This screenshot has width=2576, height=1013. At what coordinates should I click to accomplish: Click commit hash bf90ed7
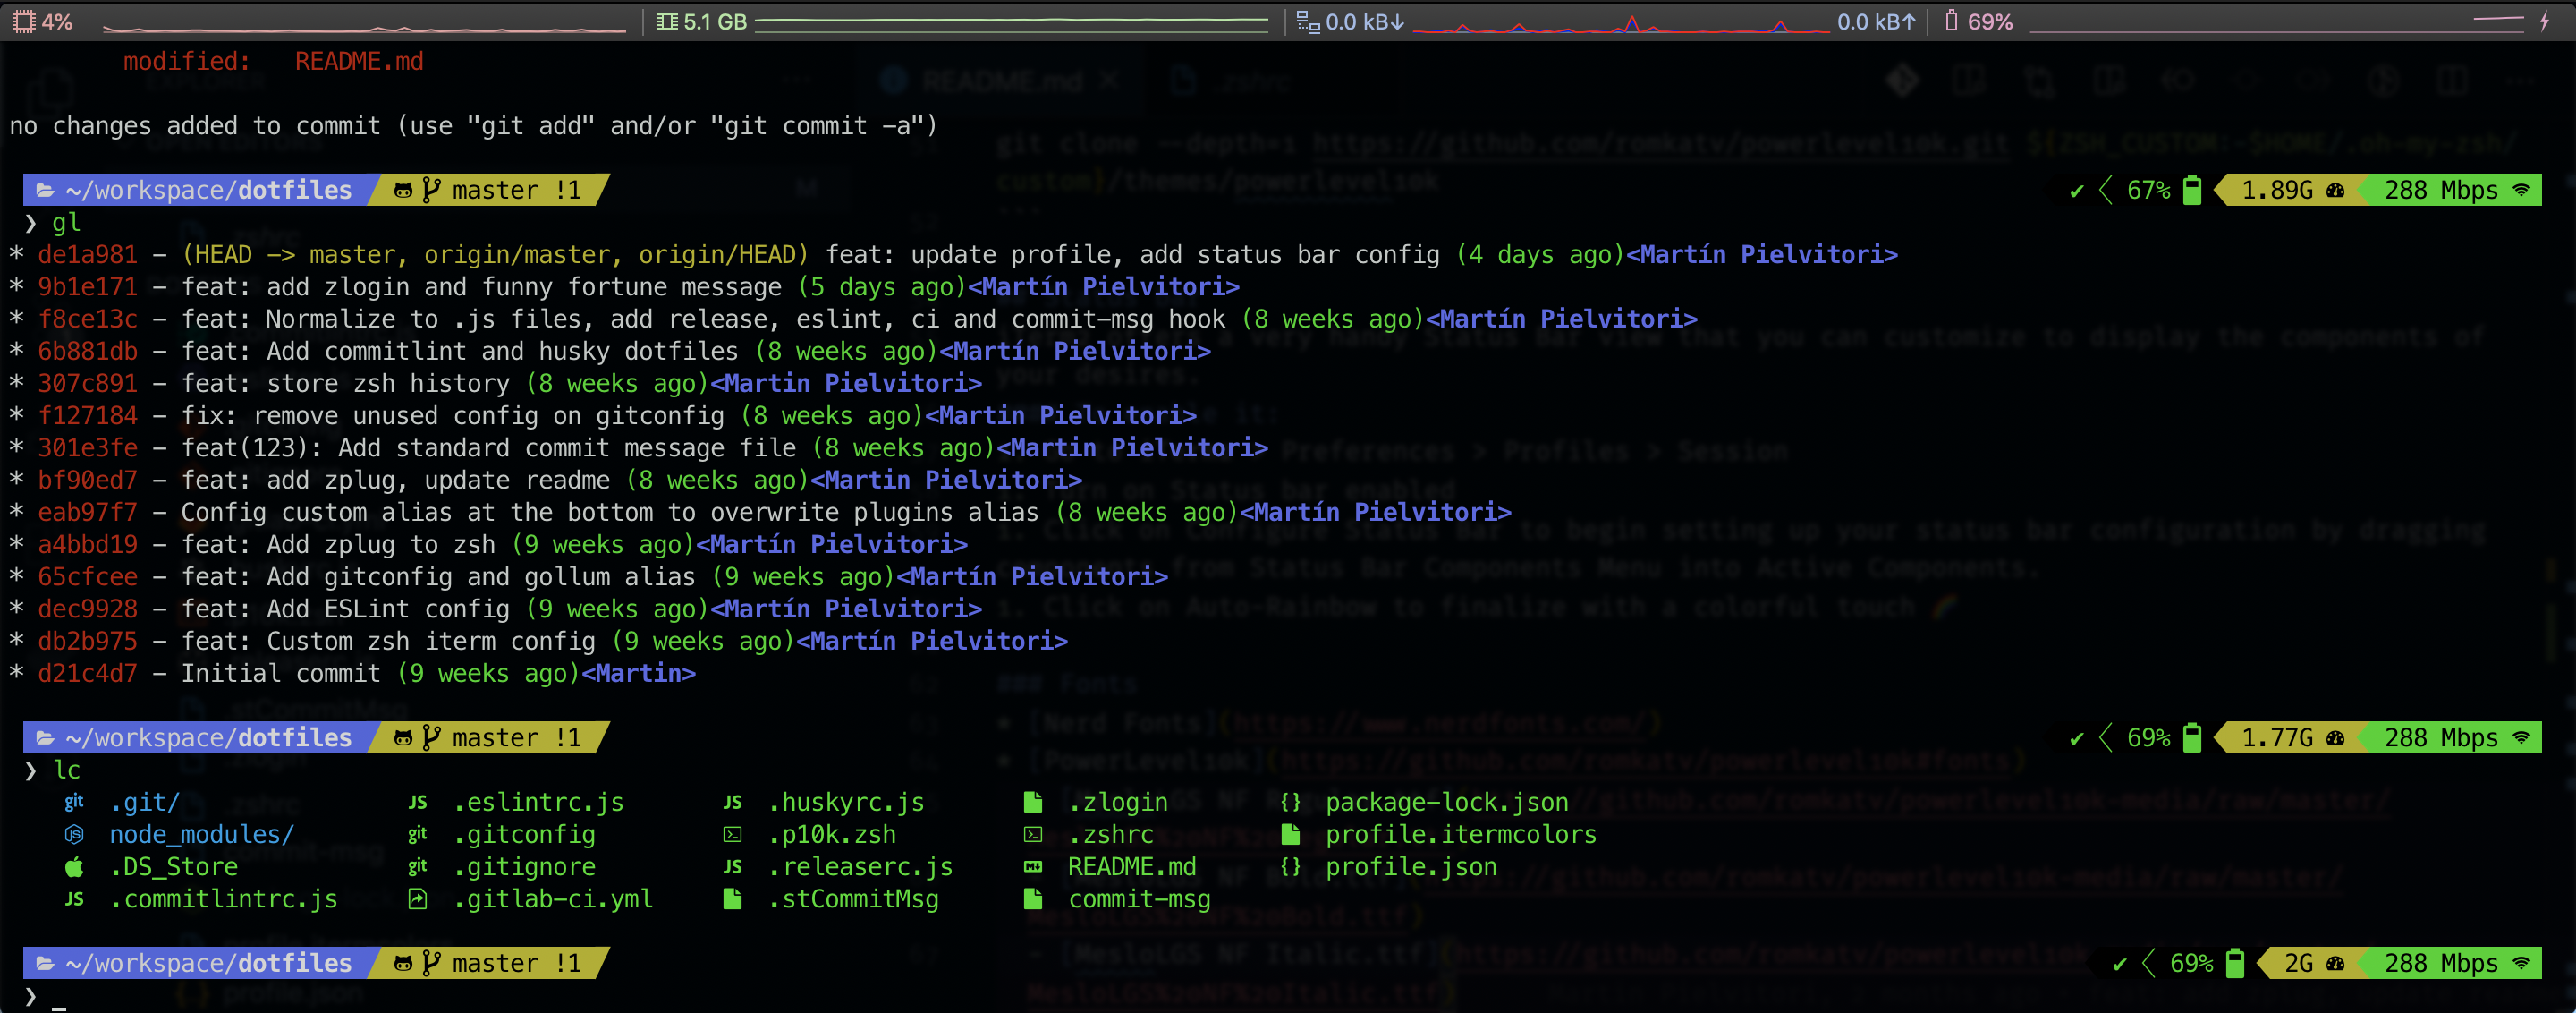coord(87,480)
